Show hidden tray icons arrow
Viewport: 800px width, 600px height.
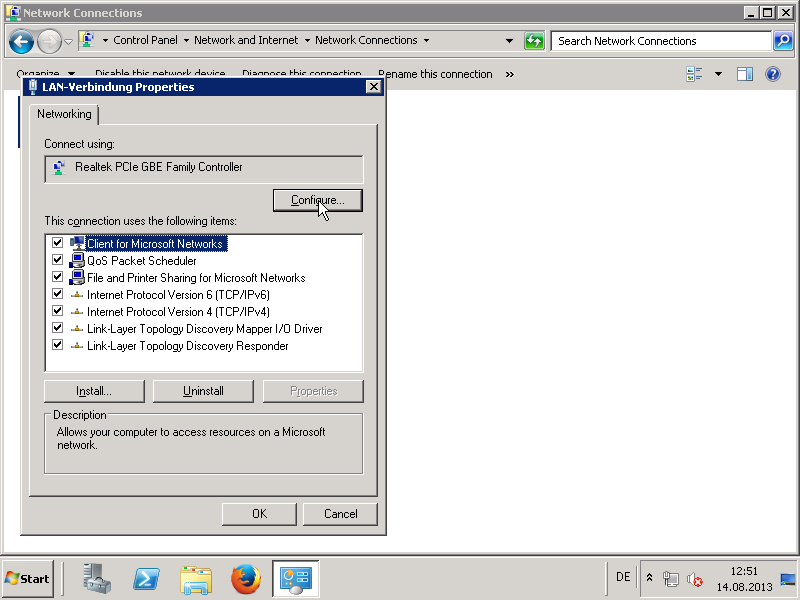click(649, 578)
